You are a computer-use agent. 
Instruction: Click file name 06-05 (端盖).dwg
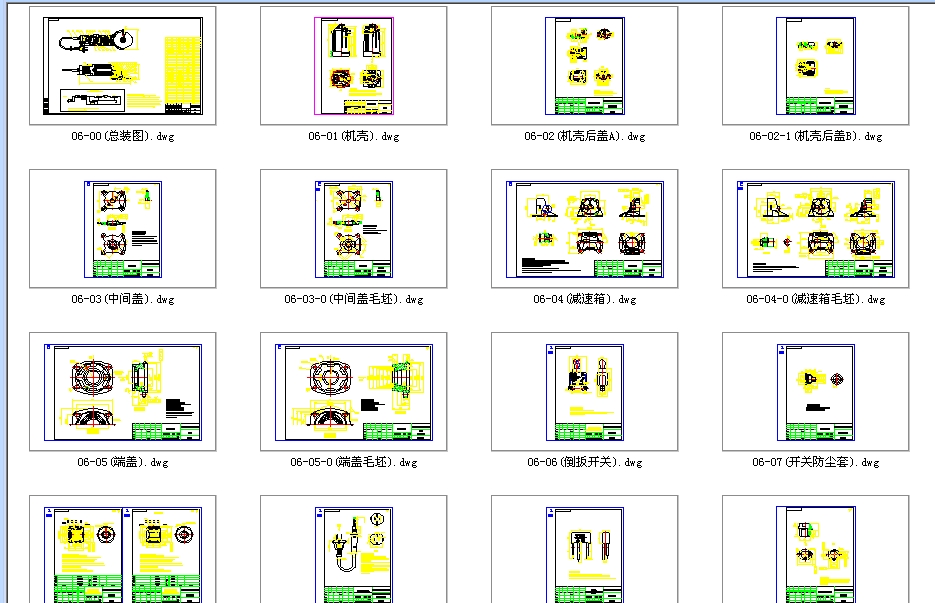pyautogui.click(x=123, y=462)
